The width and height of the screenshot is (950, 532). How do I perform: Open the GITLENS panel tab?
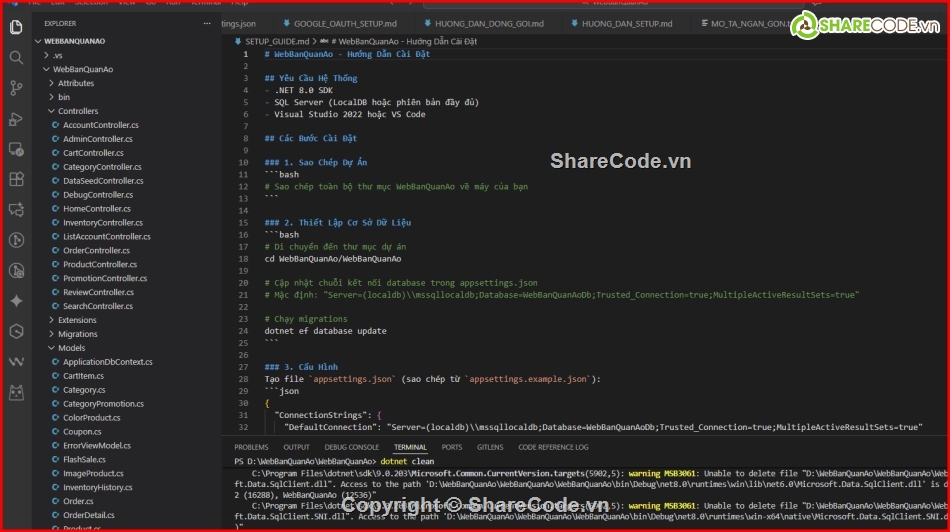coord(490,447)
